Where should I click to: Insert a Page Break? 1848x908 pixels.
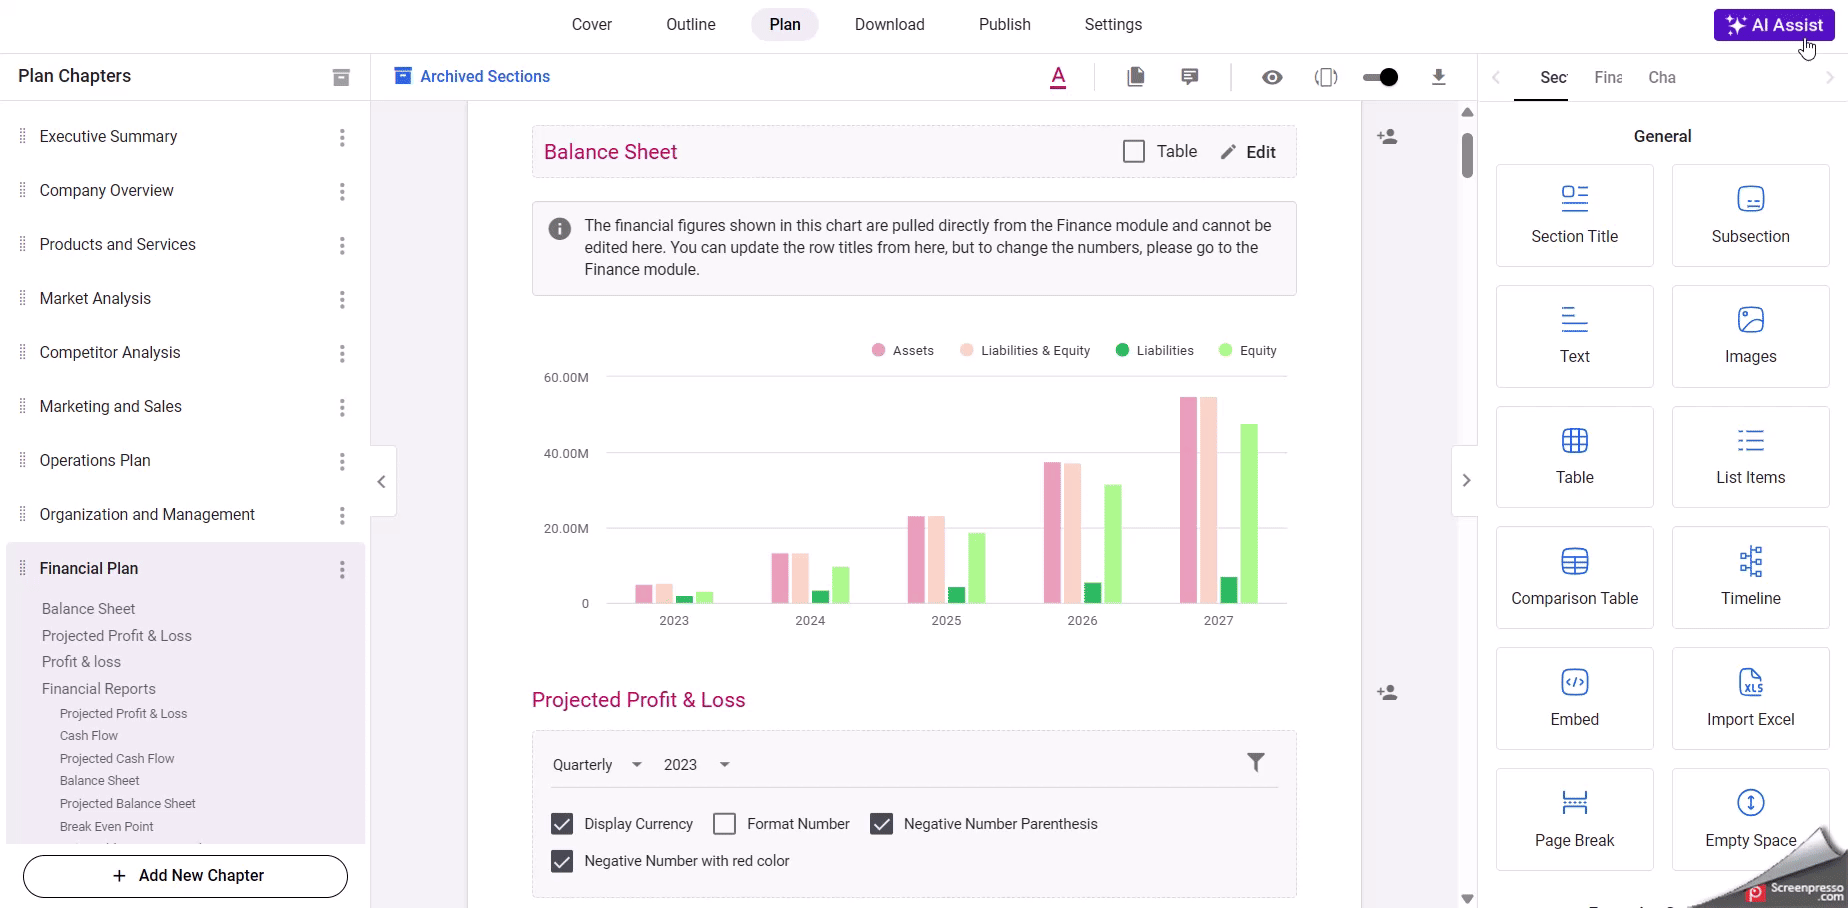pos(1575,820)
